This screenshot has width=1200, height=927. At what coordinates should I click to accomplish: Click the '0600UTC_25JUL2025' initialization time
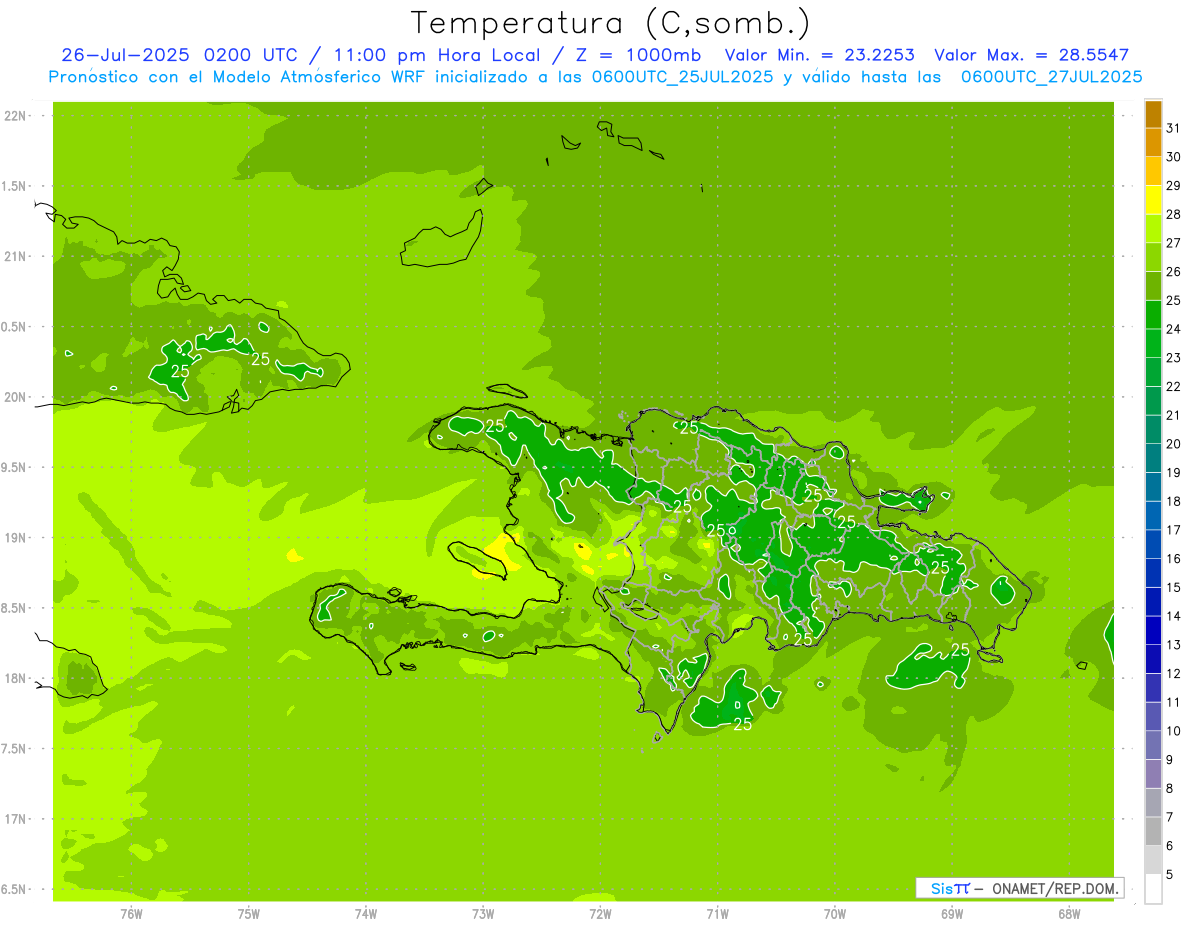(681, 76)
